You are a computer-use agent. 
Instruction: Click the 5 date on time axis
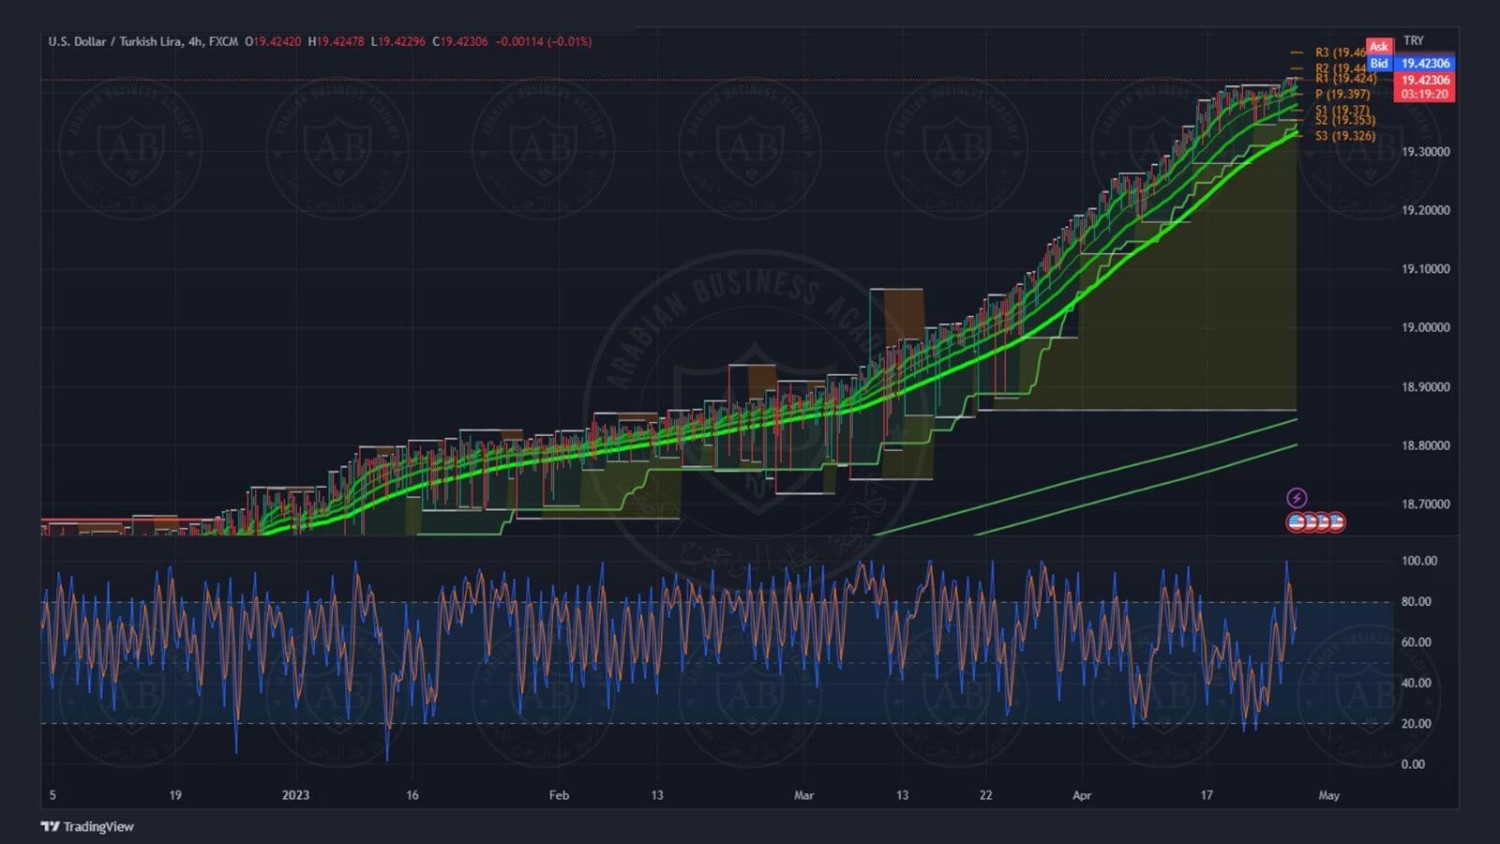[x=53, y=796]
